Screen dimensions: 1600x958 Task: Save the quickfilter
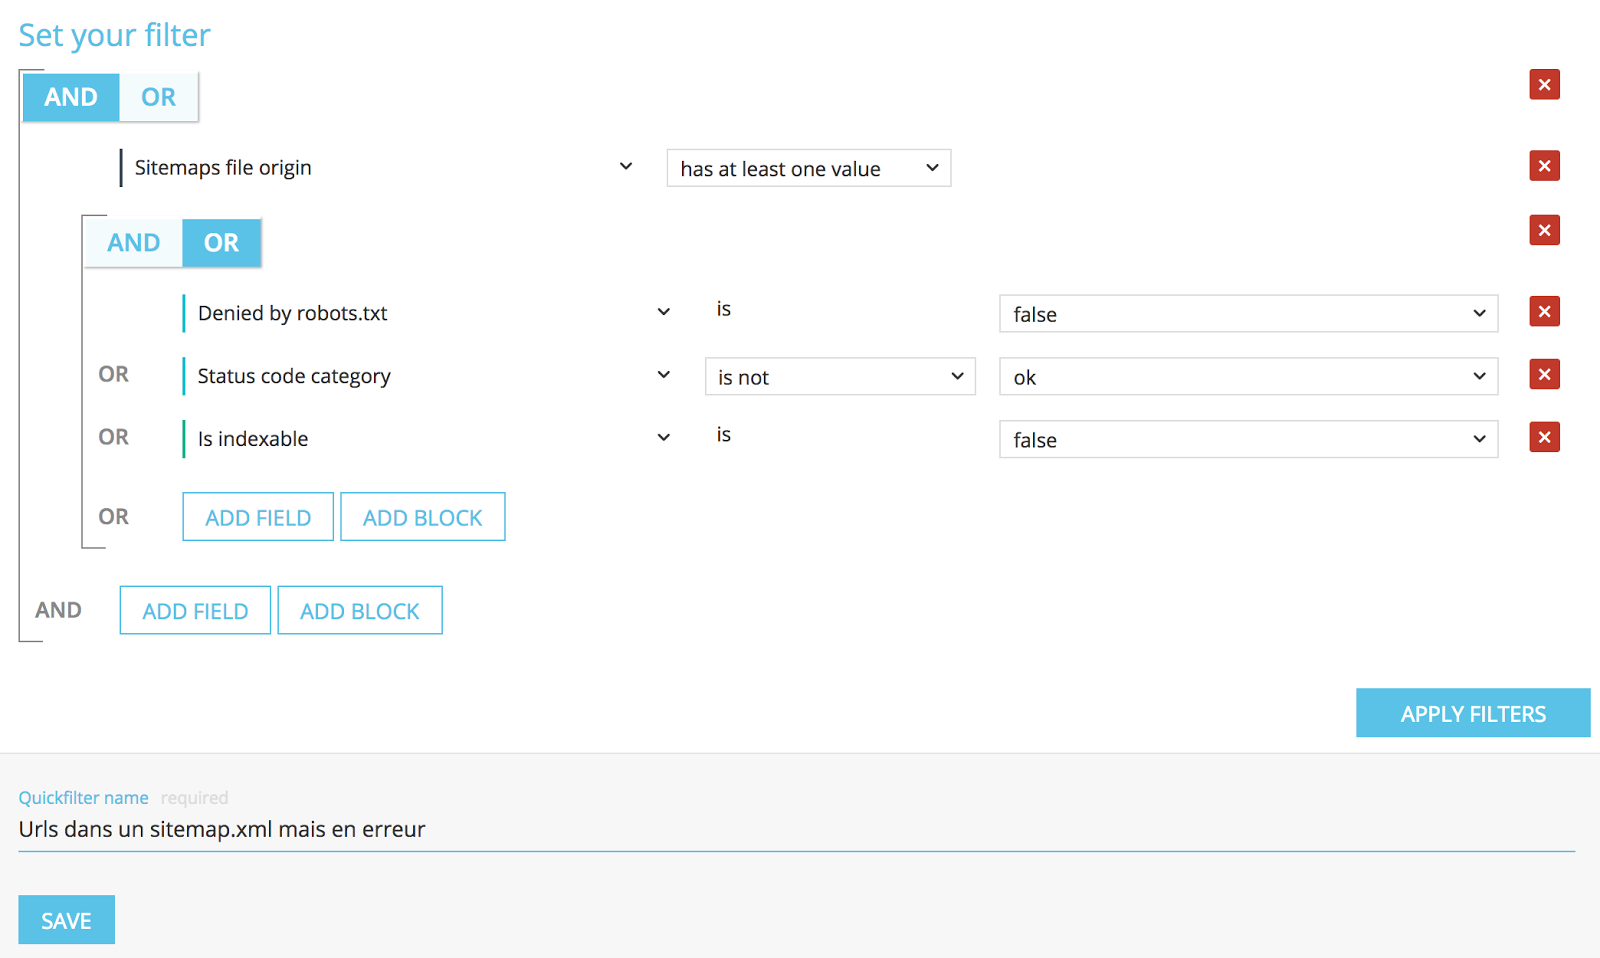pyautogui.click(x=66, y=920)
